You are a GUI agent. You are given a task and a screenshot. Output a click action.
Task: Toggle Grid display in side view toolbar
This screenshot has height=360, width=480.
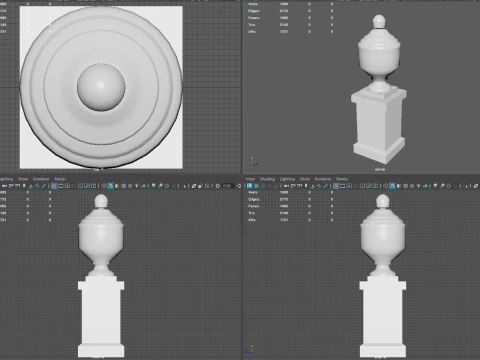336,186
